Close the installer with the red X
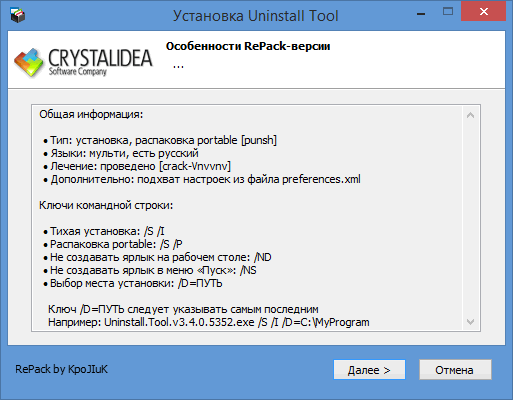This screenshot has width=513, height=400. [484, 12]
